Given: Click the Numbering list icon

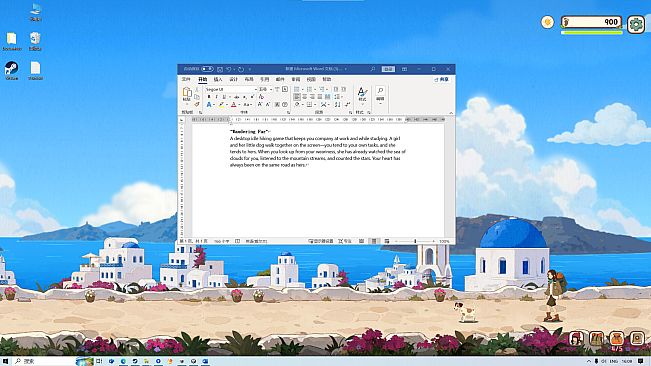Looking at the screenshot, I should 309,89.
